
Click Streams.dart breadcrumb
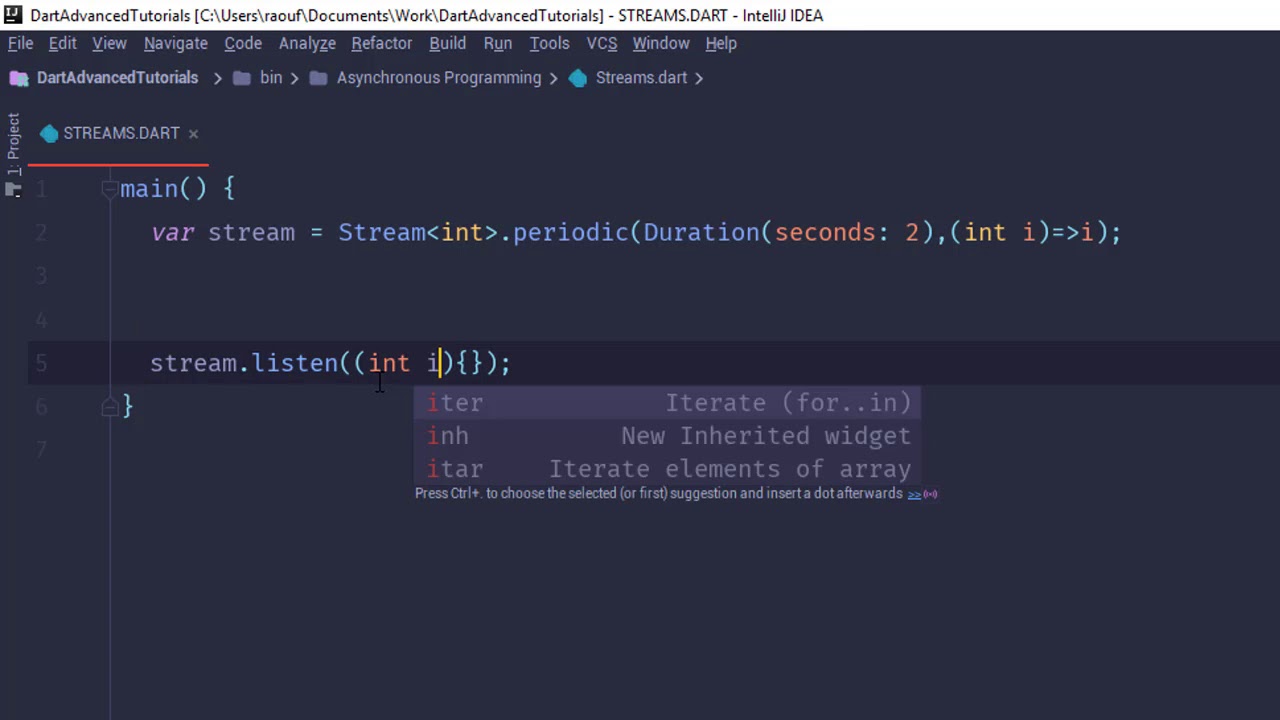(x=641, y=78)
